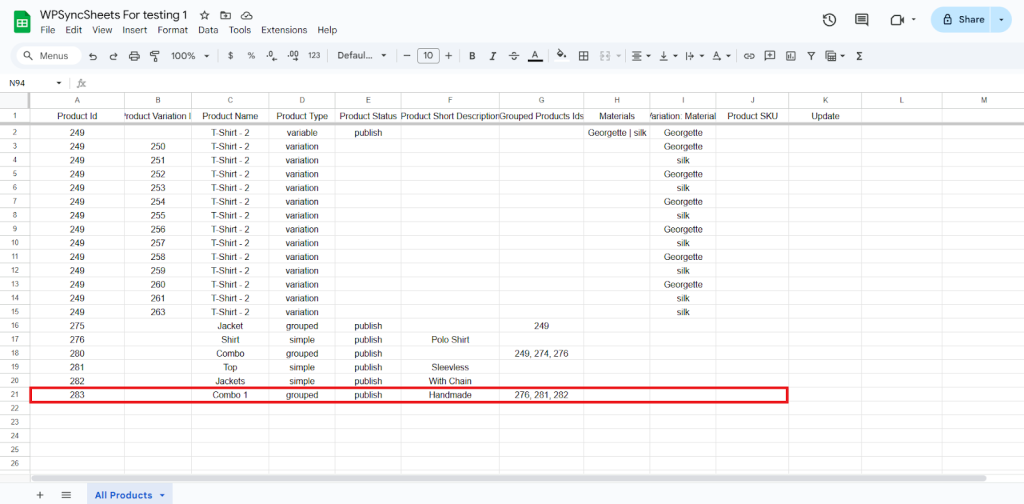The height and width of the screenshot is (504, 1024).
Task: Open the Extensions menu
Action: [x=284, y=30]
